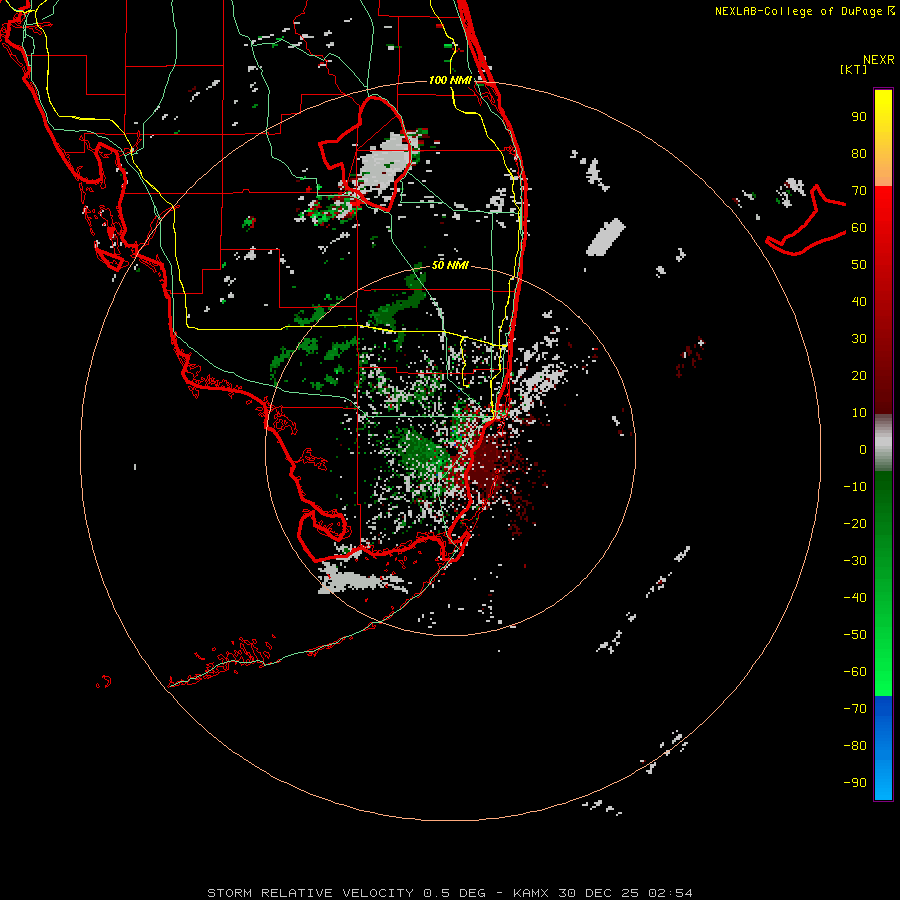Click the 50 value on the velocity scale
This screenshot has height=900, width=900.
pos(859,265)
